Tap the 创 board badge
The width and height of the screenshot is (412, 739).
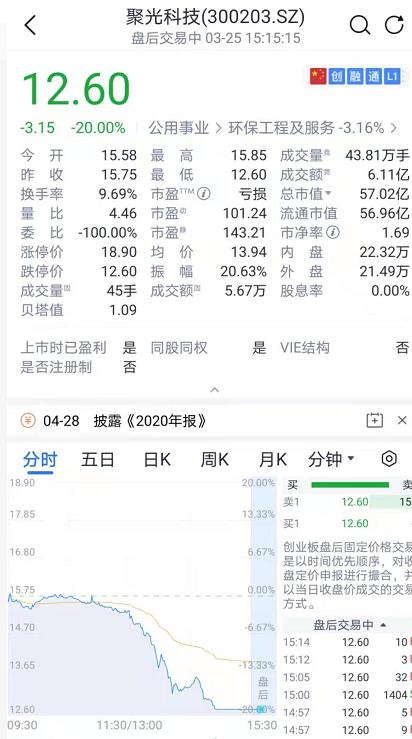point(337,76)
